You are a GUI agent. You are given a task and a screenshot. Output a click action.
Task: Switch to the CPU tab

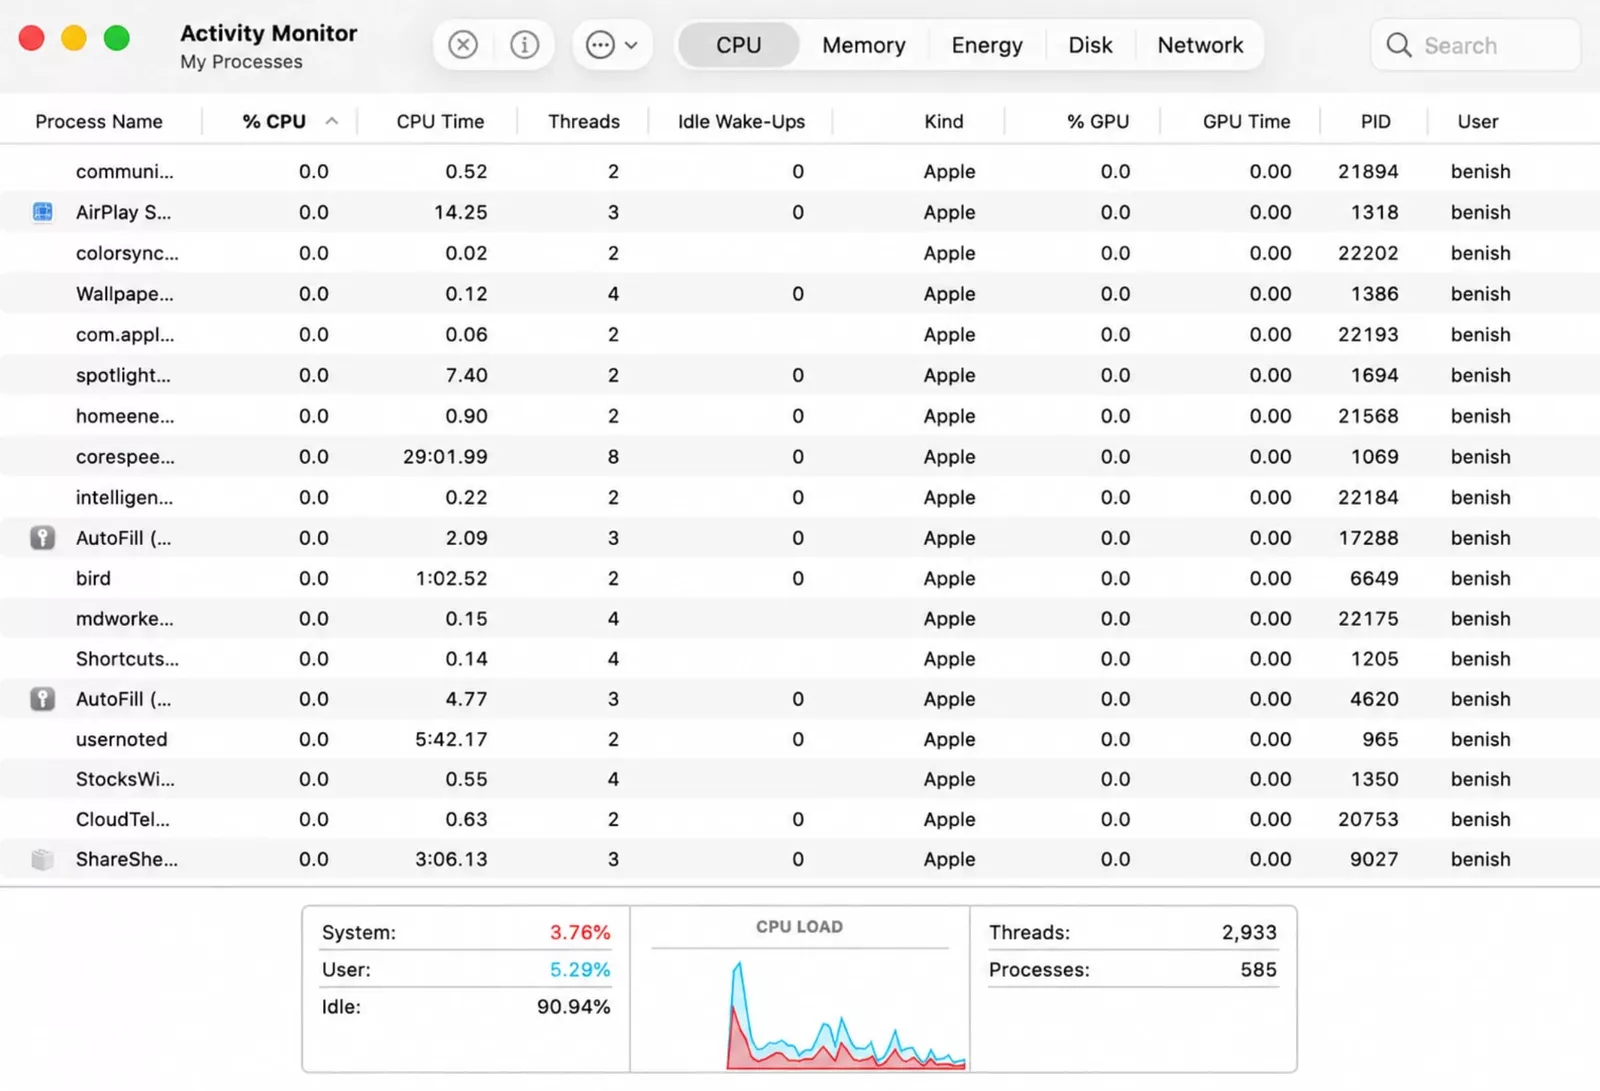click(x=738, y=45)
